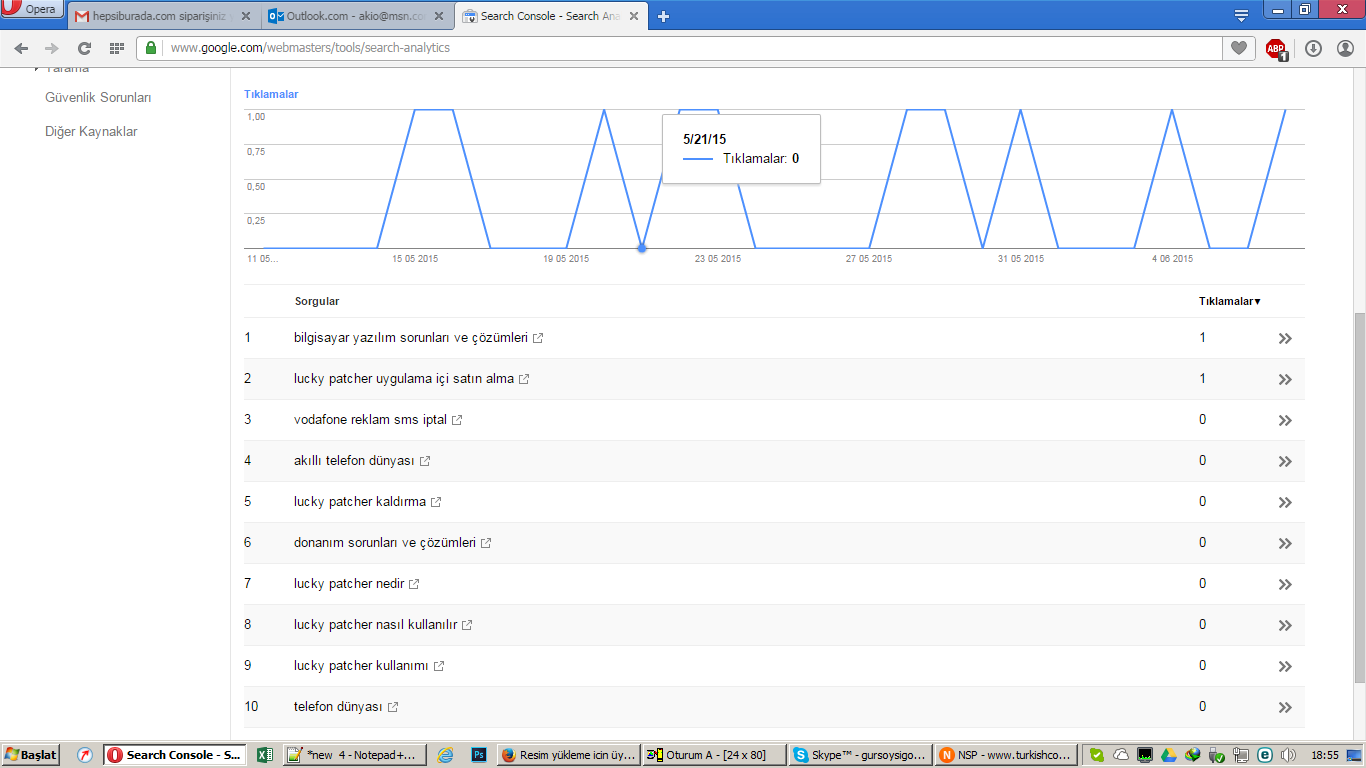Image resolution: width=1366 pixels, height=768 pixels.
Task: Open a new tab with the plus button
Action: pos(663,16)
